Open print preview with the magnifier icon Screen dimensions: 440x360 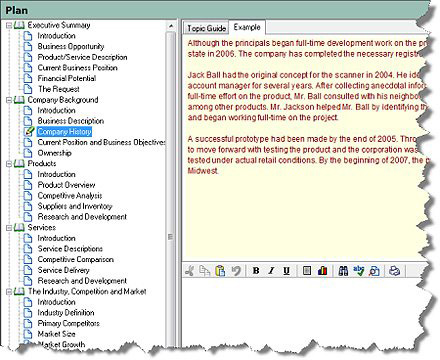(x=374, y=271)
